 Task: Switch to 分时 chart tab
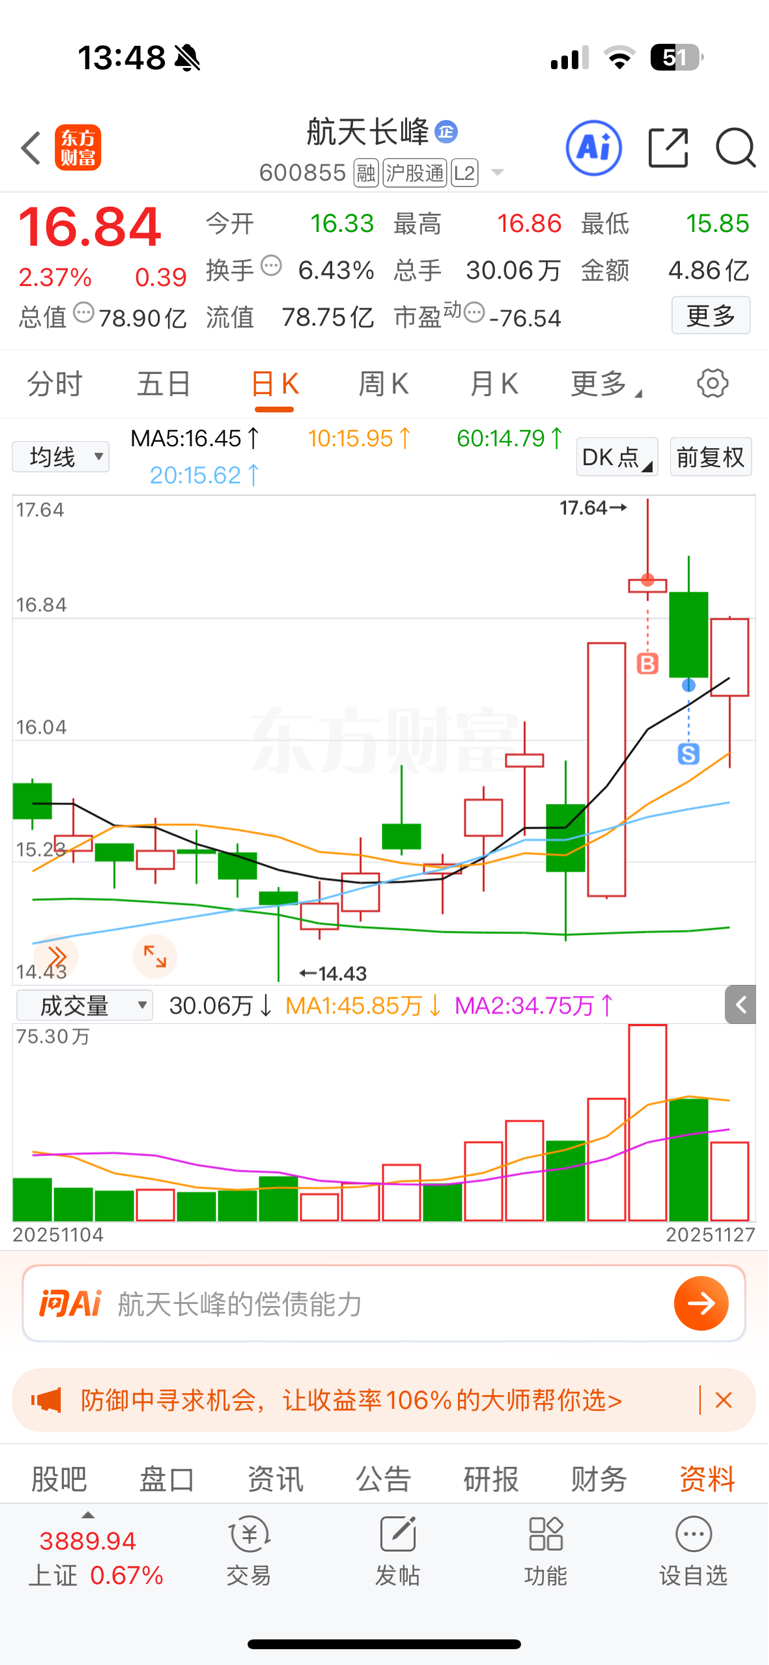click(54, 384)
